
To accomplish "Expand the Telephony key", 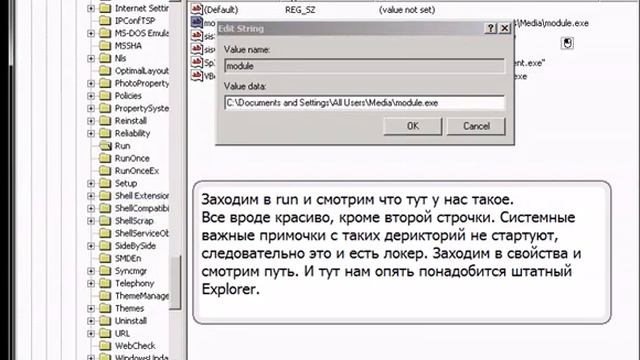I will (91, 283).
